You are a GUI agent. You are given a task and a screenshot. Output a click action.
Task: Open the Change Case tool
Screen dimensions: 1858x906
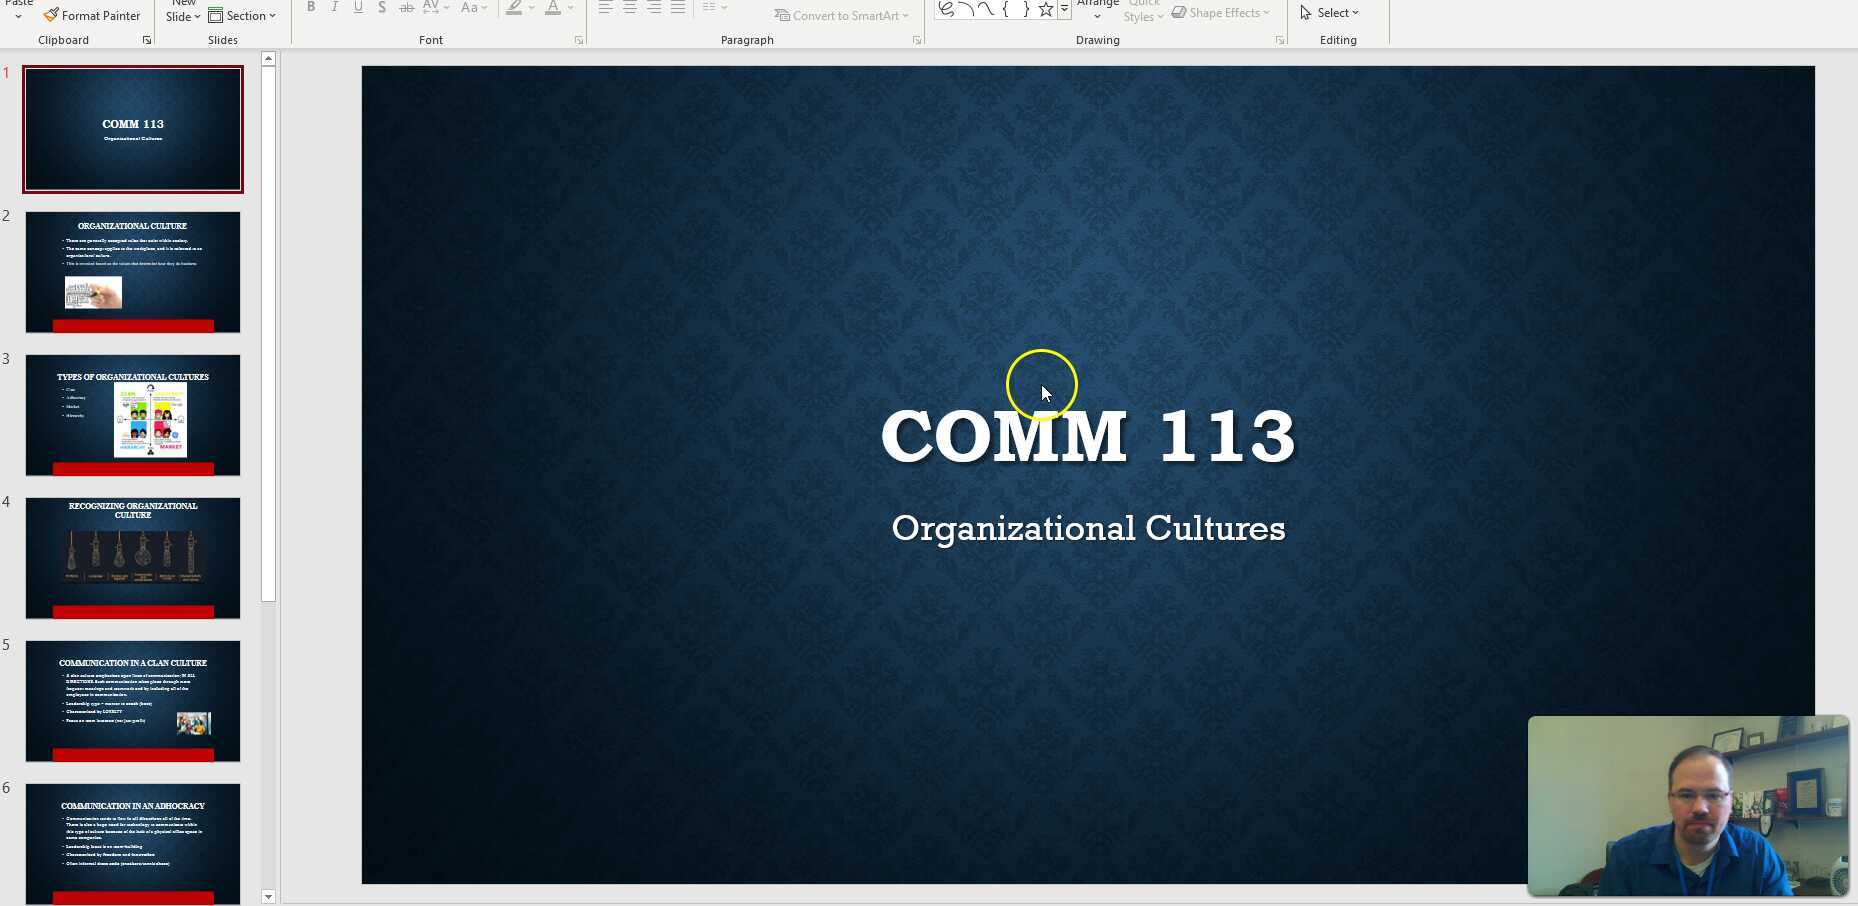coord(467,8)
